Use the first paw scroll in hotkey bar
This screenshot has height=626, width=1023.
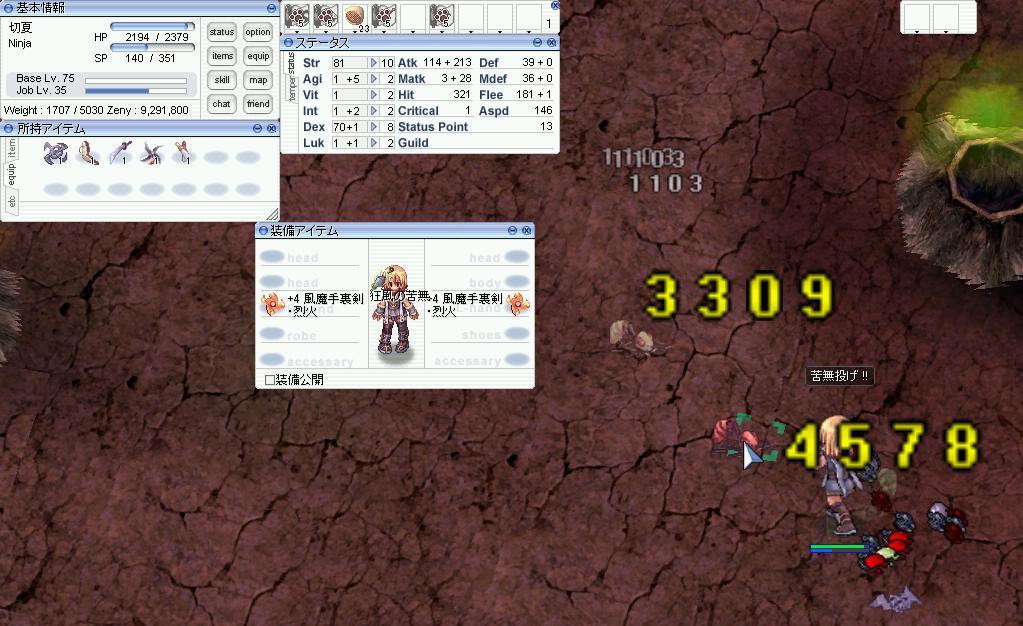(297, 17)
